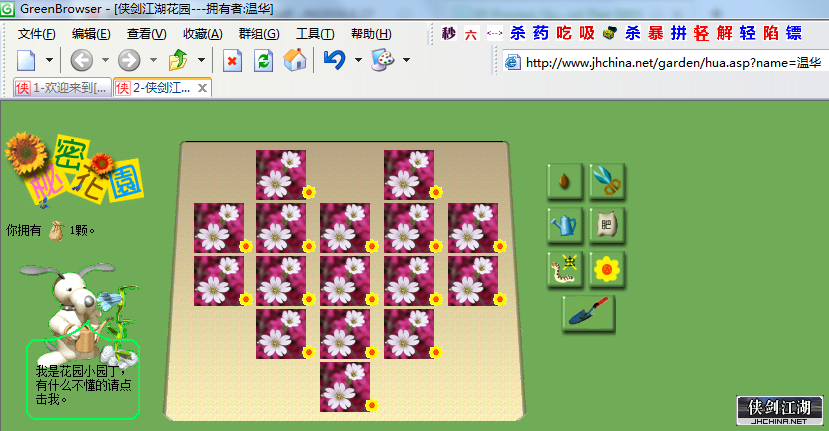Open the 工具(T) menu
The image size is (829, 431).
tap(315, 34)
